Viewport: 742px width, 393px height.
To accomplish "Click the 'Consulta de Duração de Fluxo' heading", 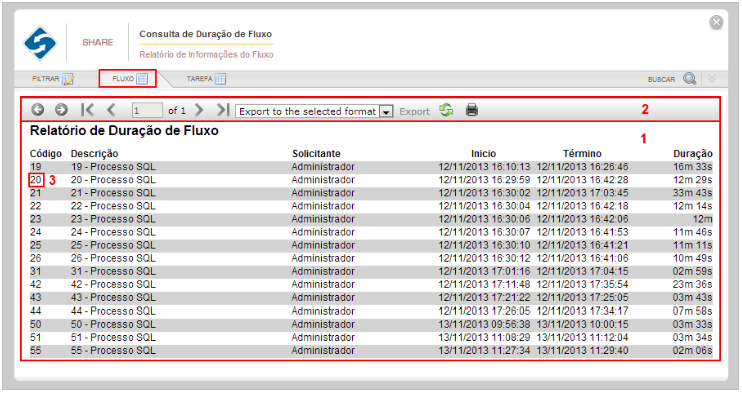I will tap(205, 34).
